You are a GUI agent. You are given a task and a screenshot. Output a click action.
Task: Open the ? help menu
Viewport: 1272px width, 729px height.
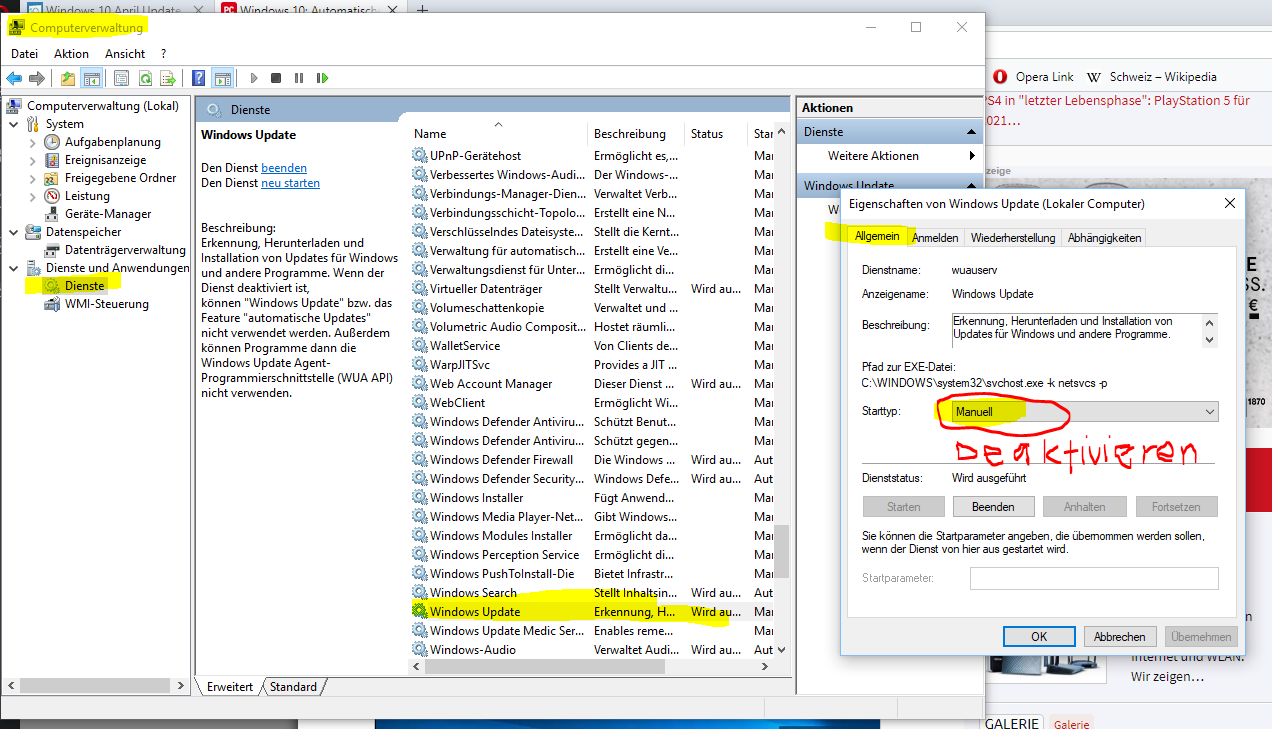click(163, 54)
